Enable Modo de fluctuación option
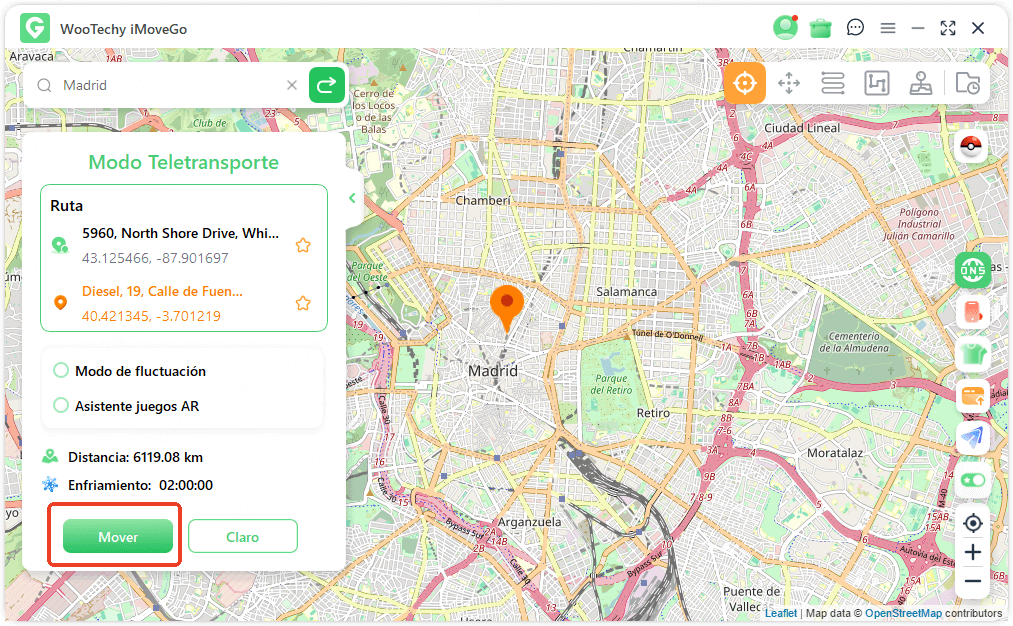 [61, 371]
